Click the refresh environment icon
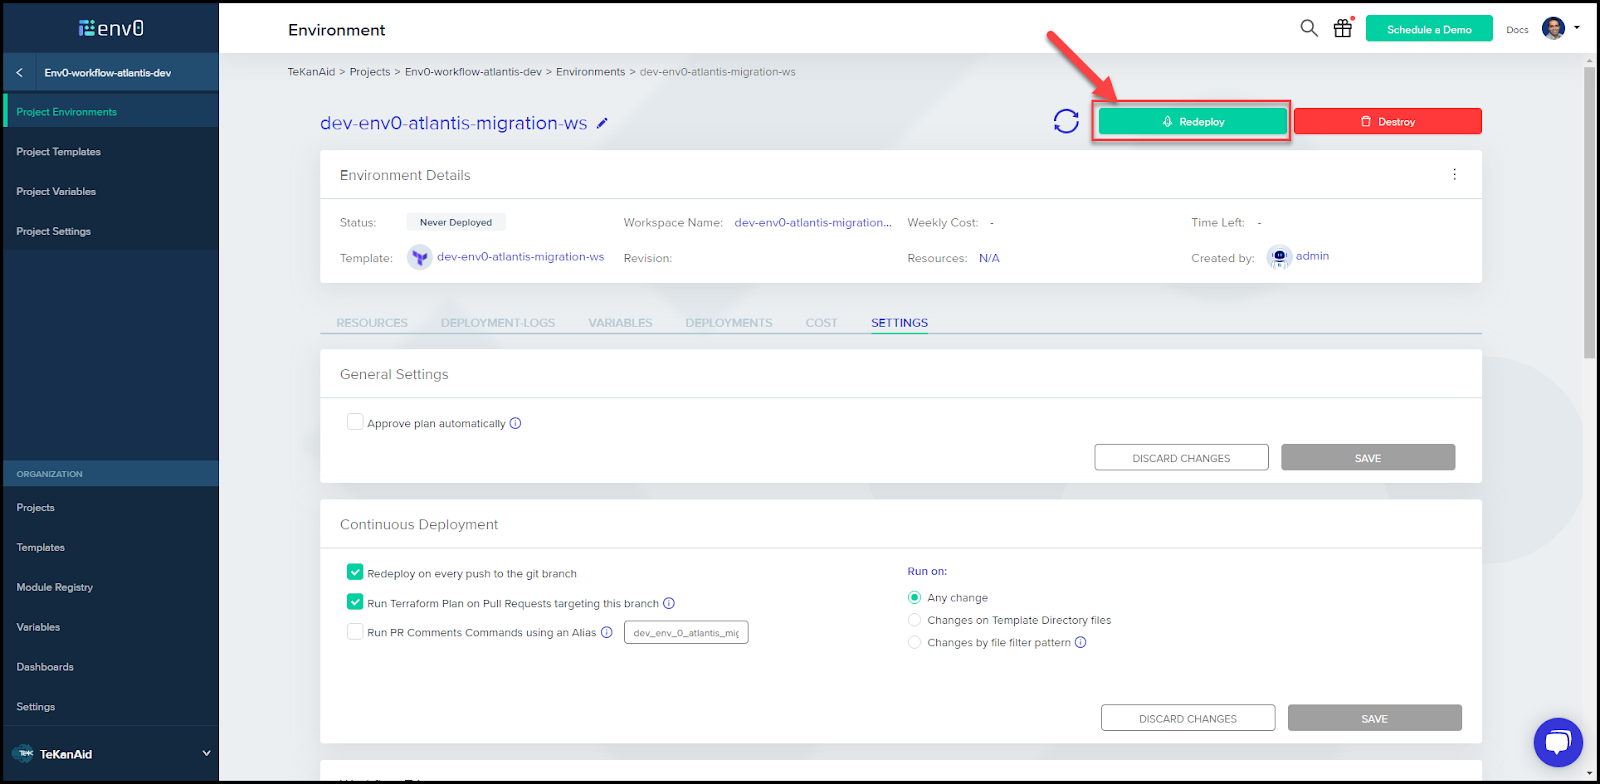Viewport: 1600px width, 784px height. [x=1066, y=121]
